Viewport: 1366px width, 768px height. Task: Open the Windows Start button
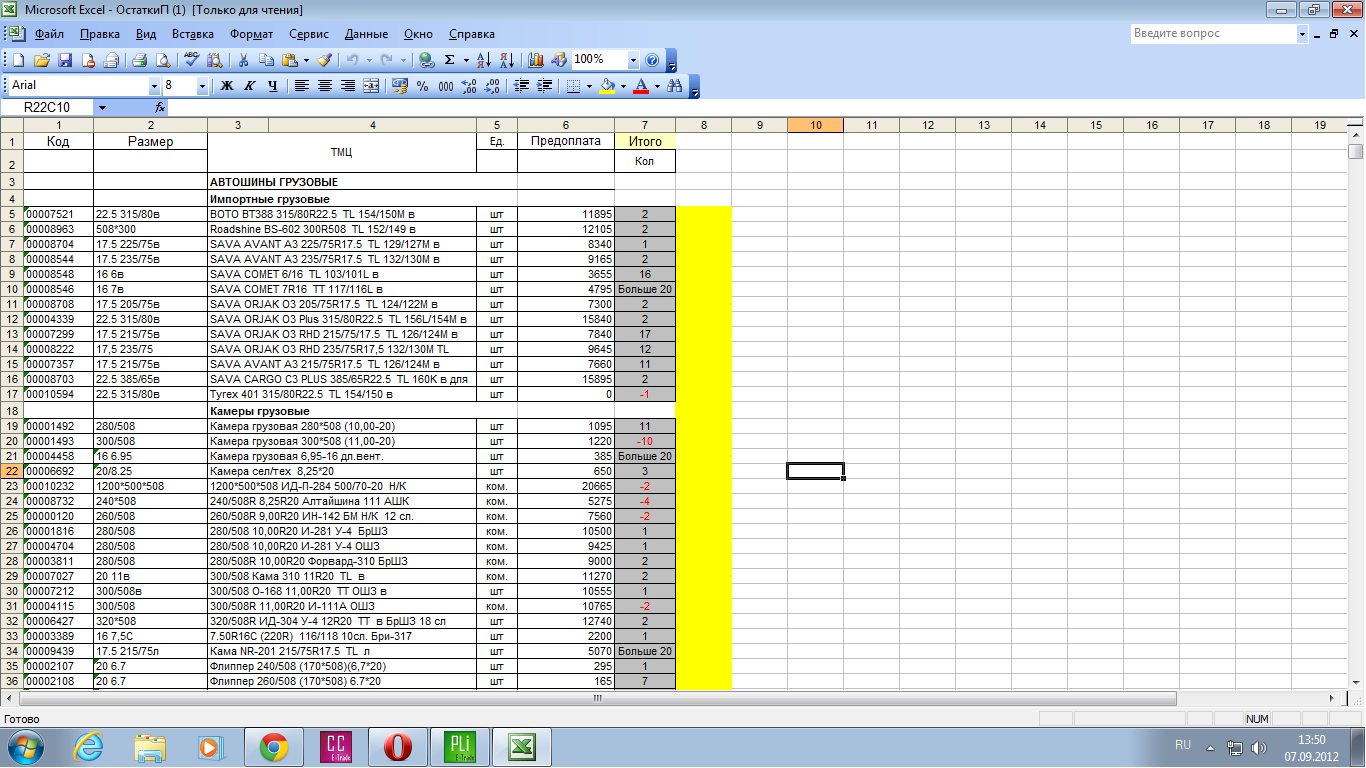pos(27,746)
